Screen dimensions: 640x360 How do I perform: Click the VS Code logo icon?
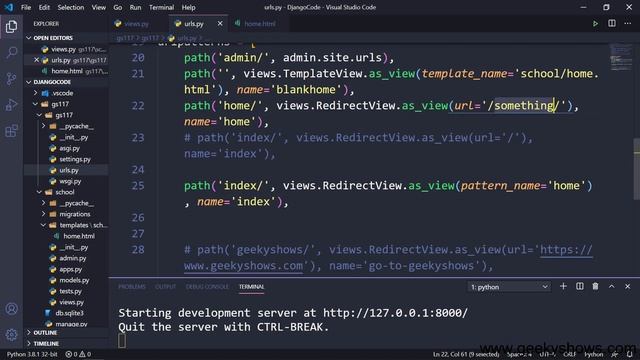click(x=9, y=7)
